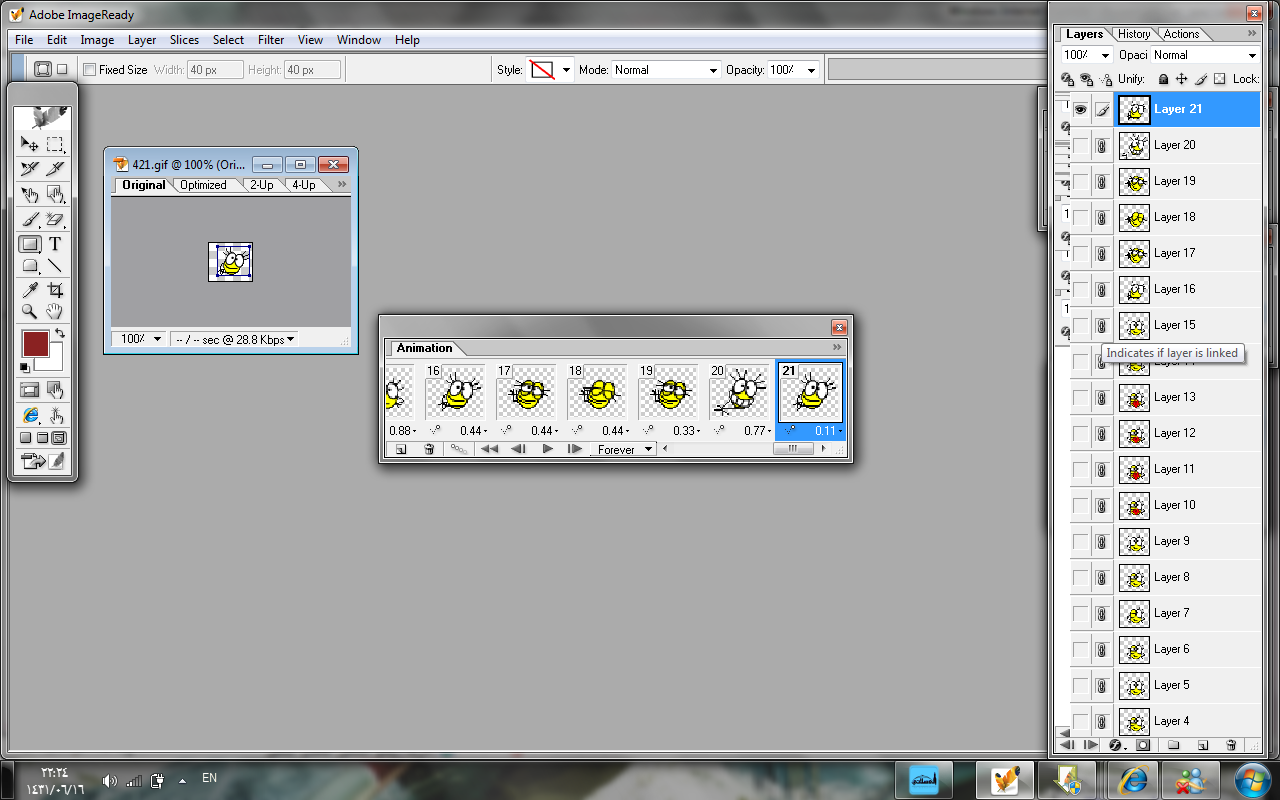Expand the layer blend mode Normal dropdown
This screenshot has width=1280, height=800.
1251,55
